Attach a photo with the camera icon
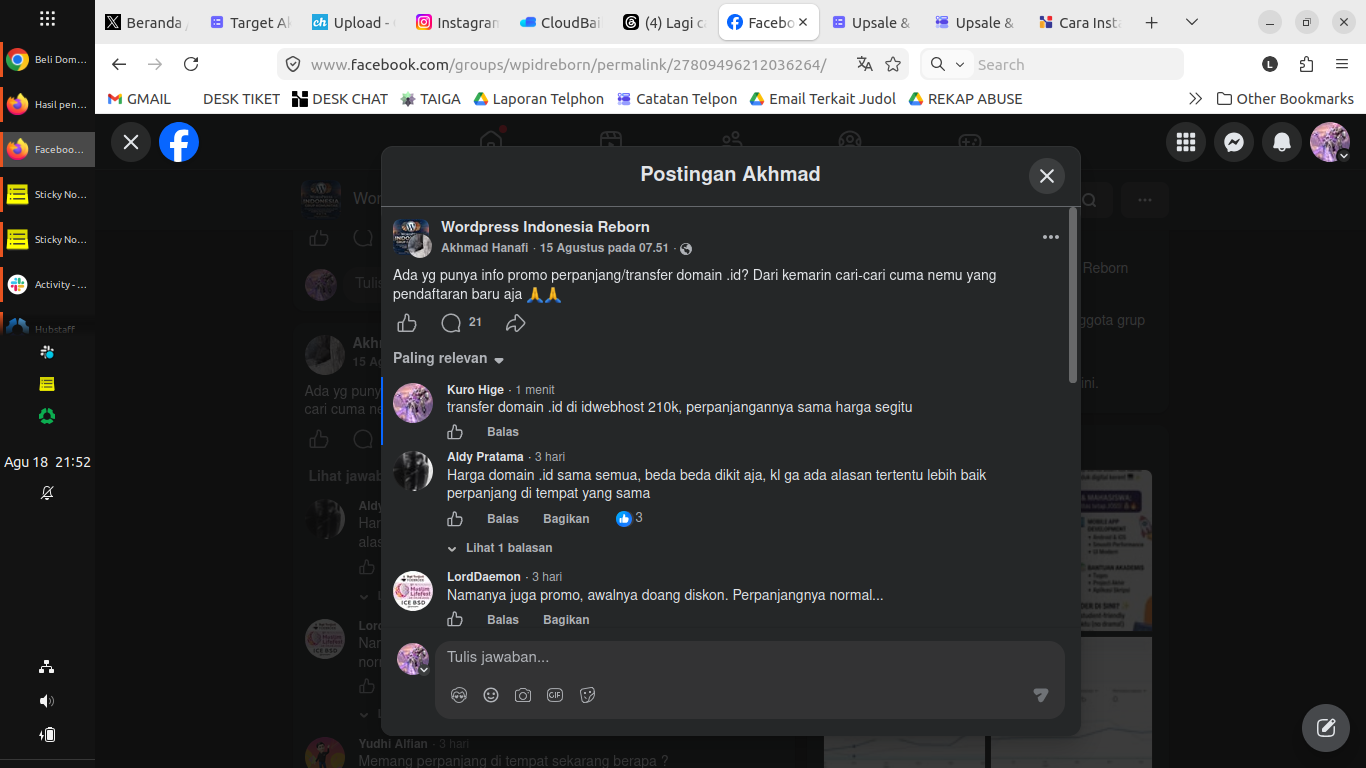The width and height of the screenshot is (1366, 768). tap(523, 695)
